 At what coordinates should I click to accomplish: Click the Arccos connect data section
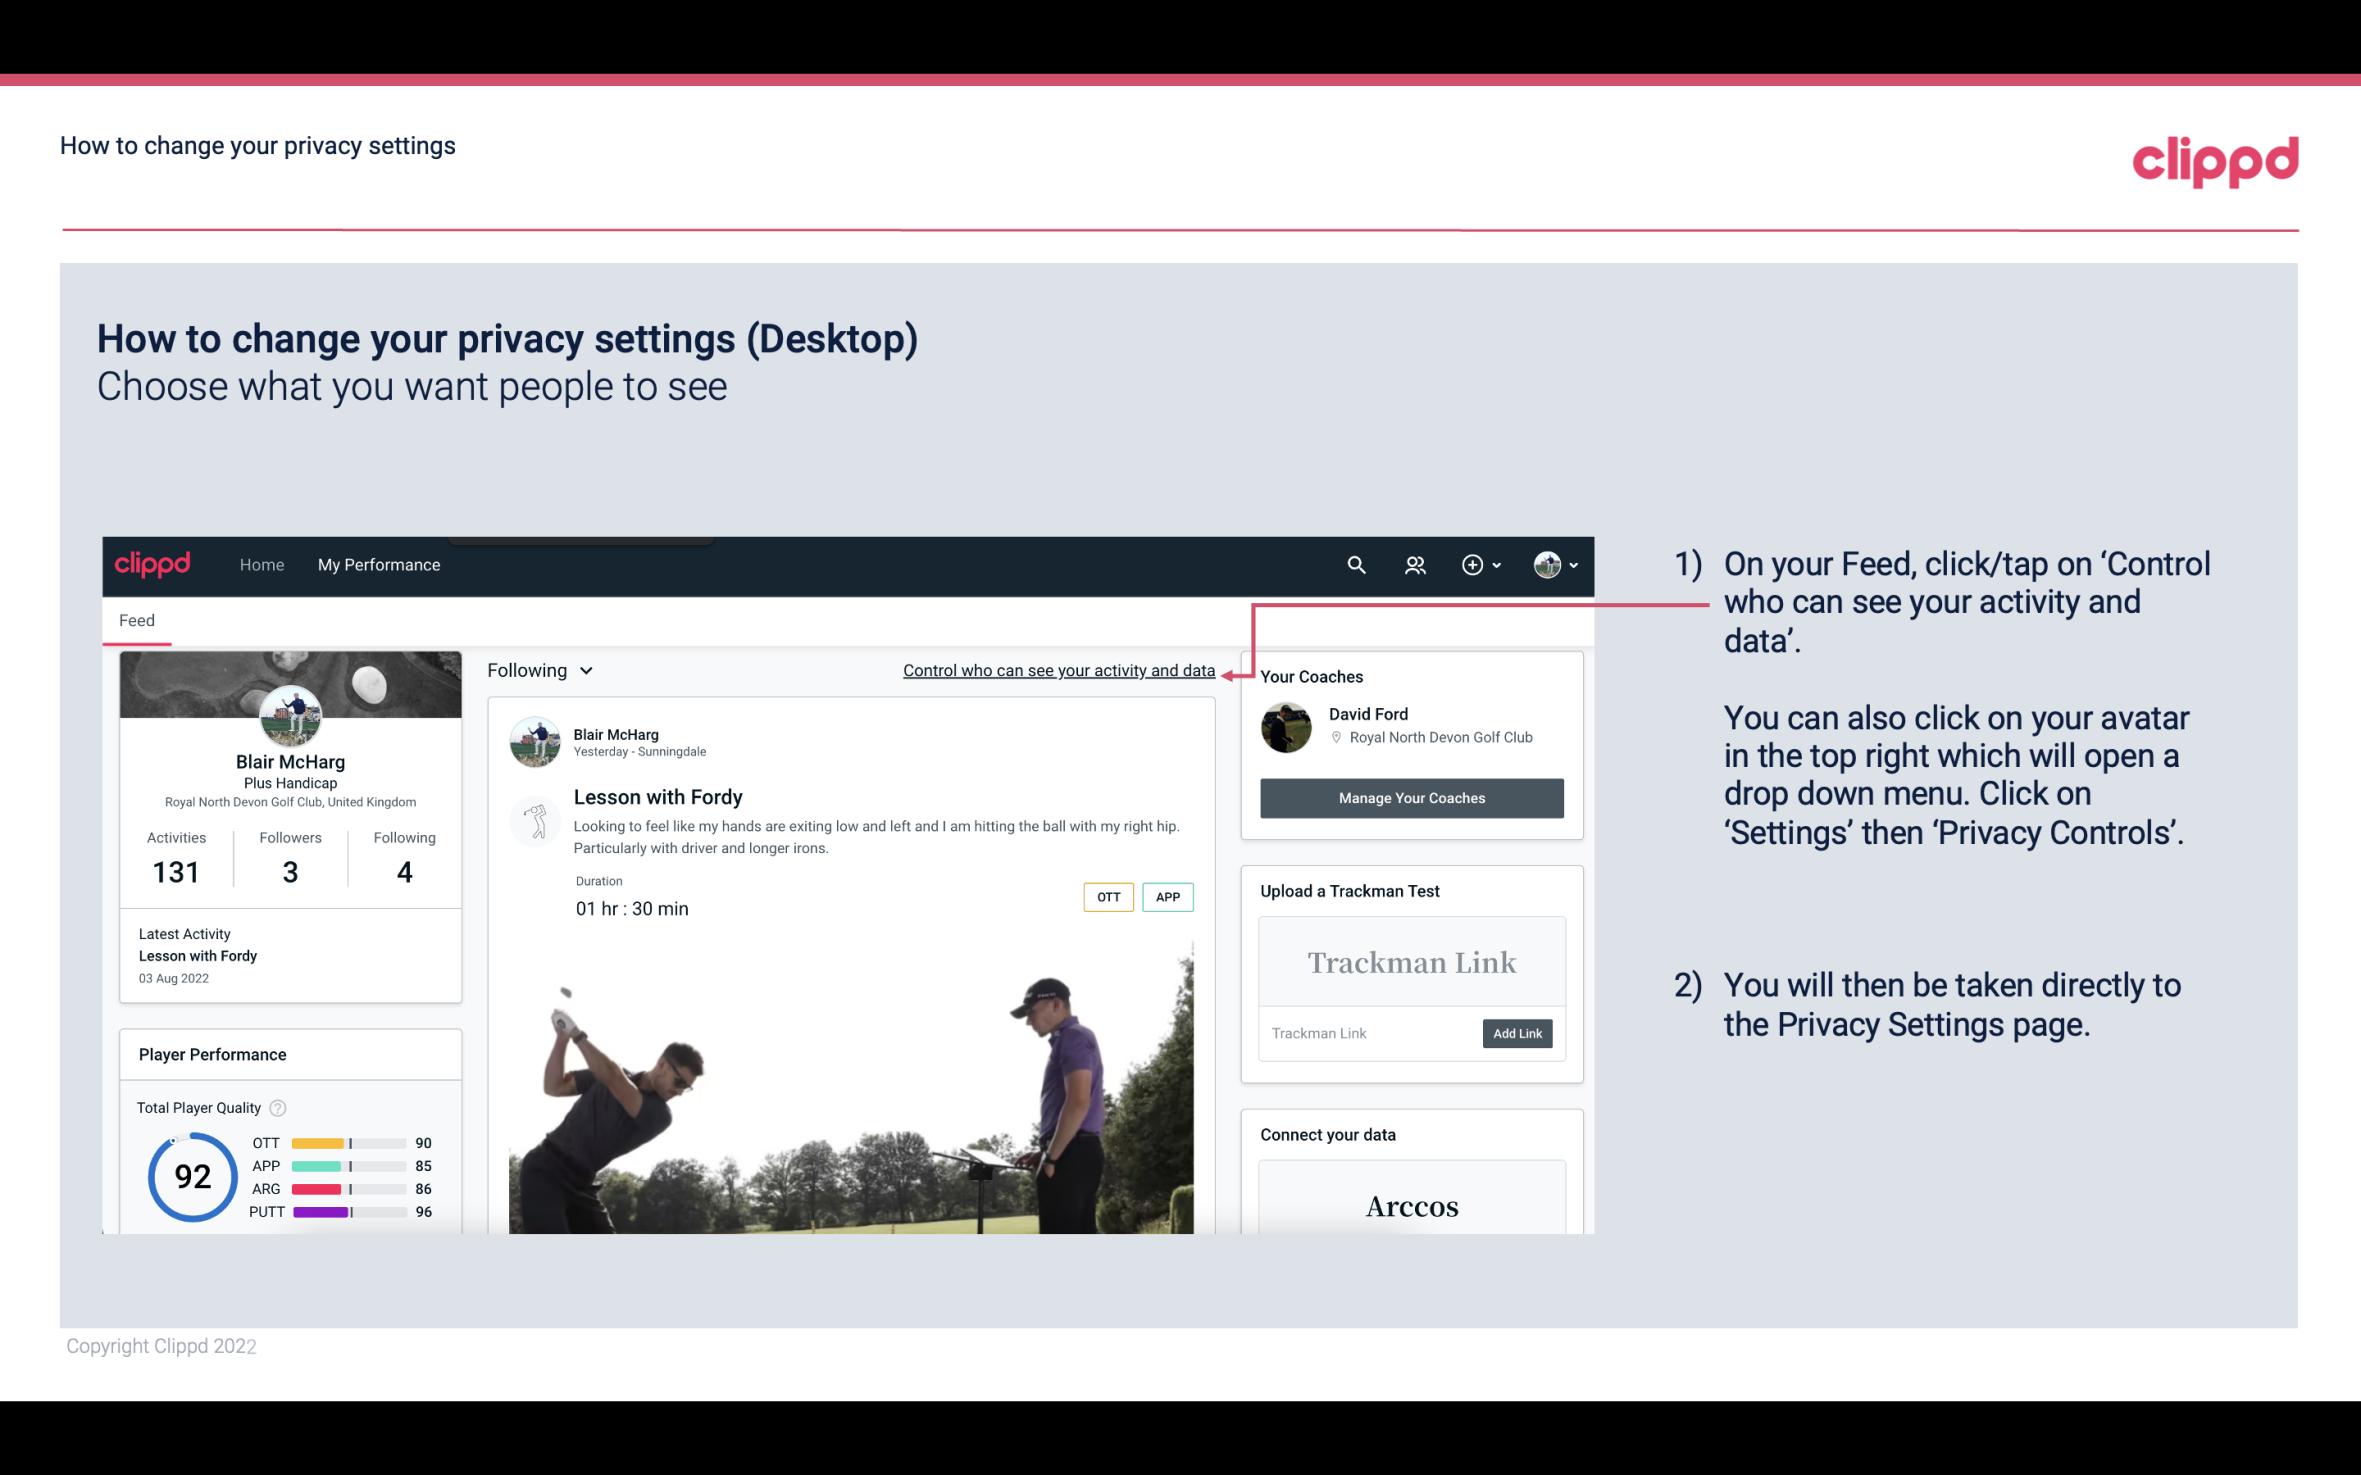pyautogui.click(x=1410, y=1207)
